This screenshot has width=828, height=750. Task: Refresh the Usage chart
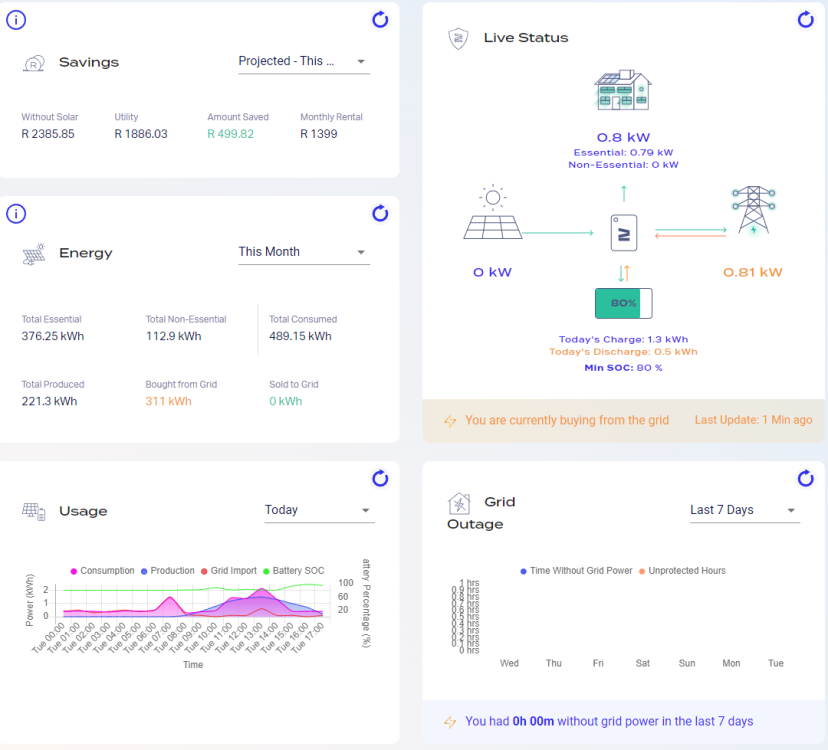[x=380, y=479]
